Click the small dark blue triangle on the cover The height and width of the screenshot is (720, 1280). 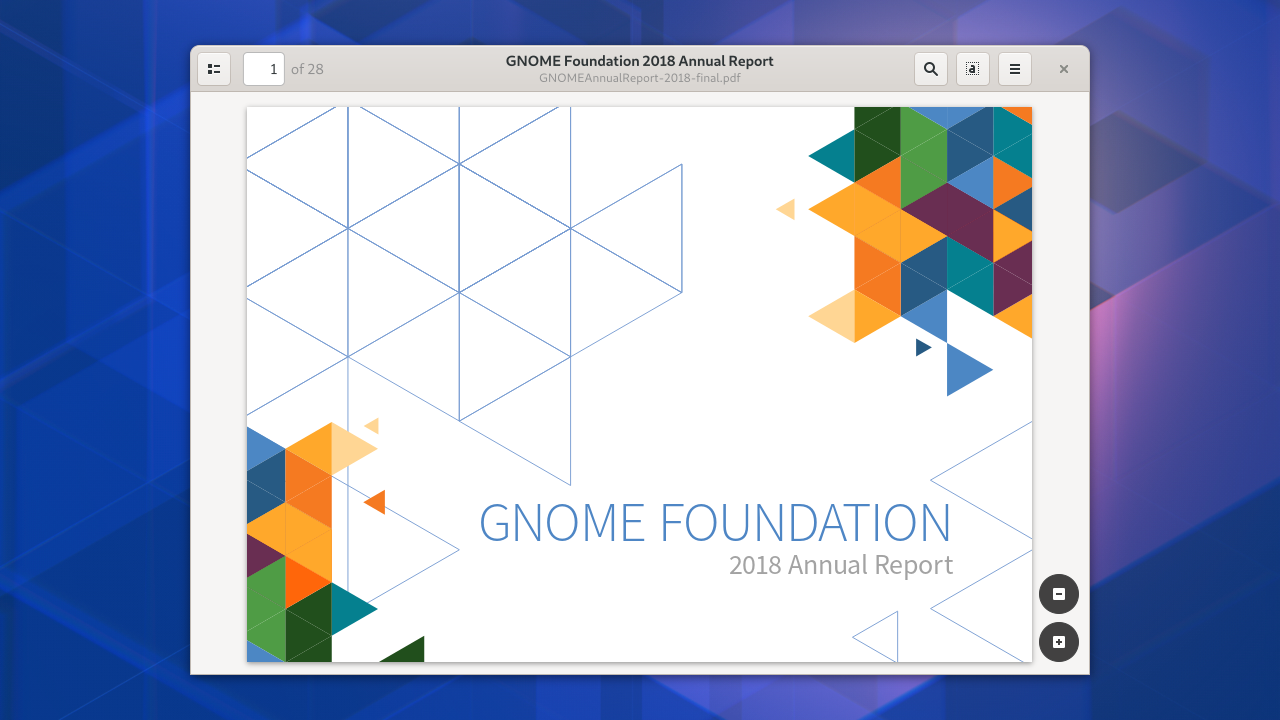tap(922, 347)
